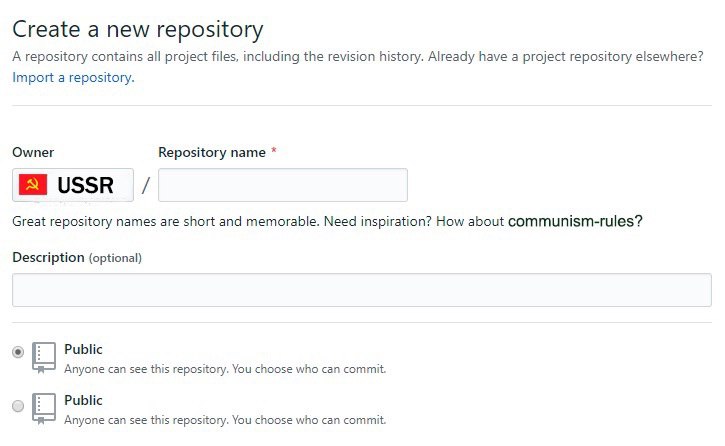Image resolution: width=725 pixels, height=446 pixels.
Task: Click the repository book icon beside selected Public option
Action: [44, 357]
